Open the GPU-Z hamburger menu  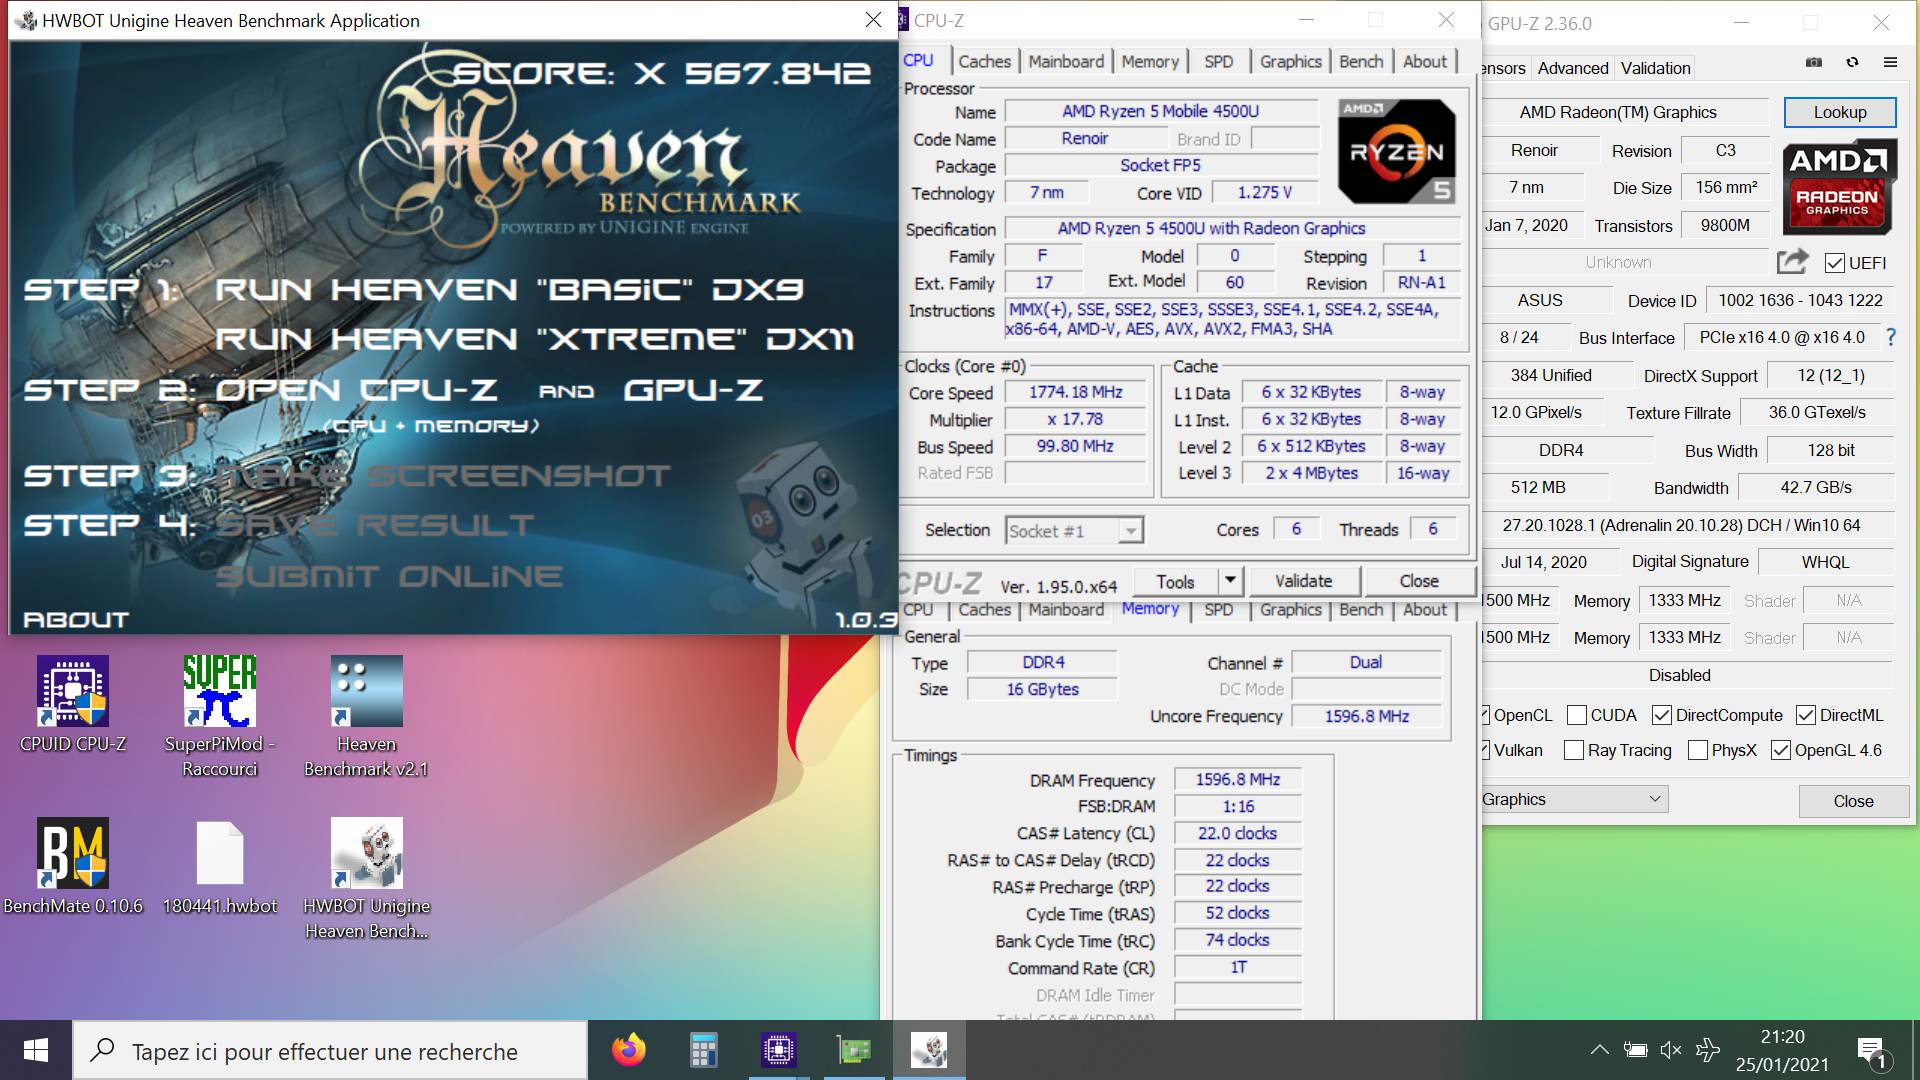1890,63
